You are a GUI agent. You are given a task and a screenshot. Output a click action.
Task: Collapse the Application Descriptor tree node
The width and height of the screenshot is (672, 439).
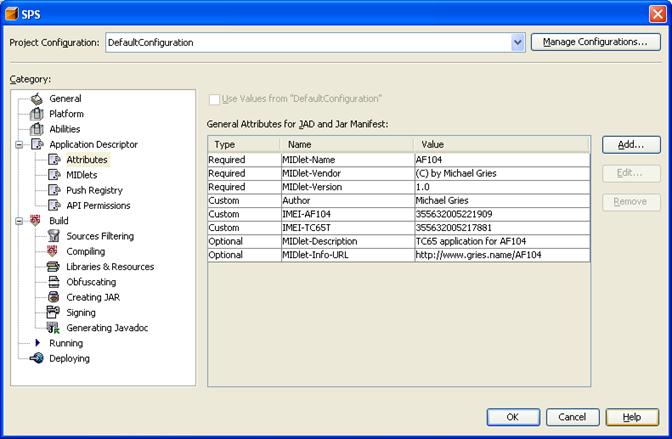pyautogui.click(x=20, y=145)
